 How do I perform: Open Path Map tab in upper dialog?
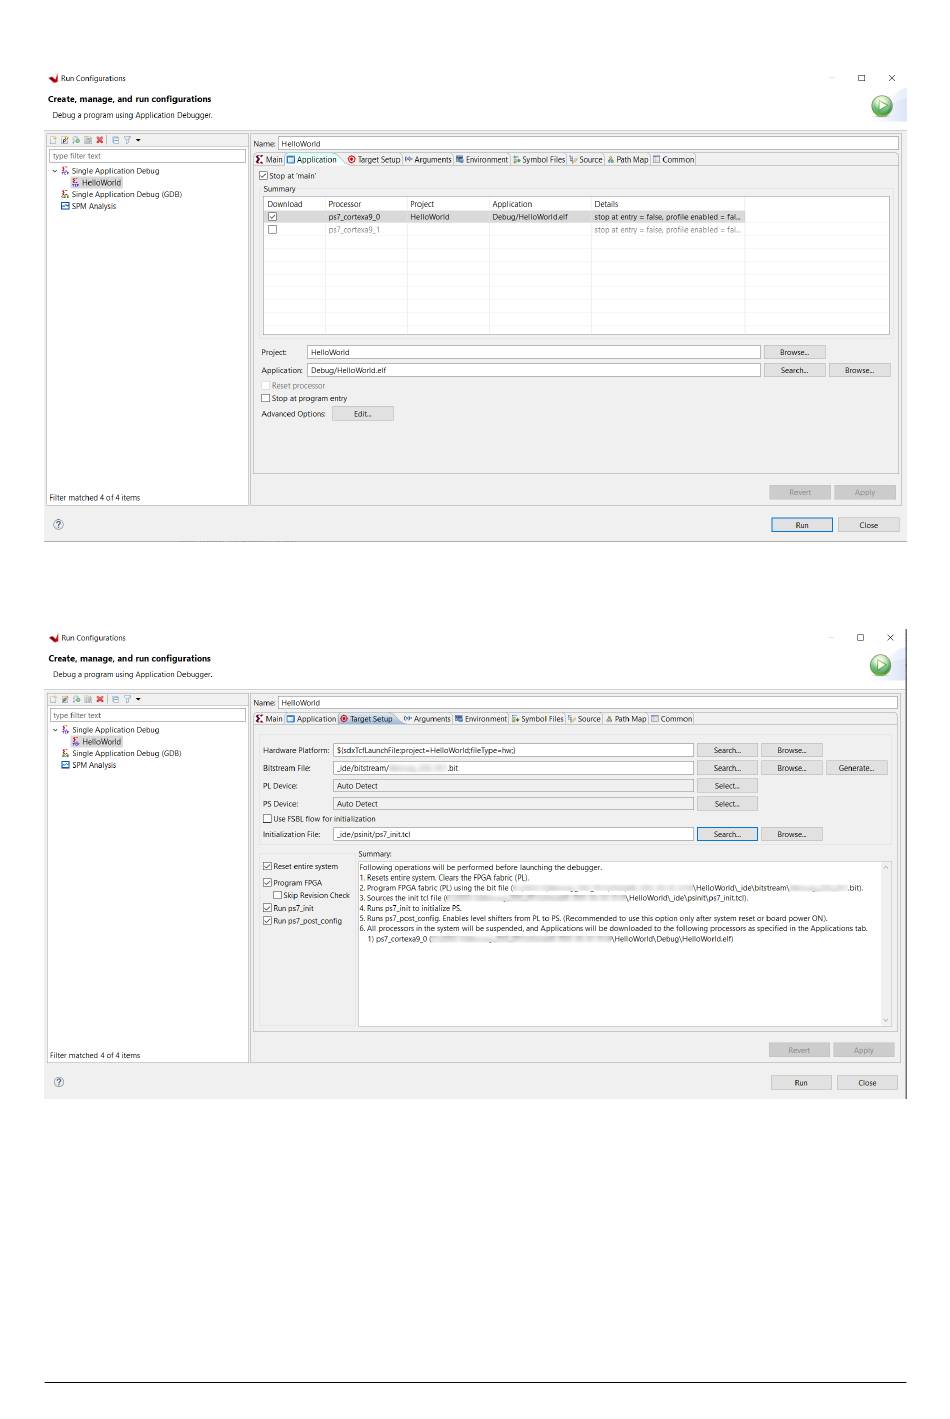pyautogui.click(x=628, y=160)
